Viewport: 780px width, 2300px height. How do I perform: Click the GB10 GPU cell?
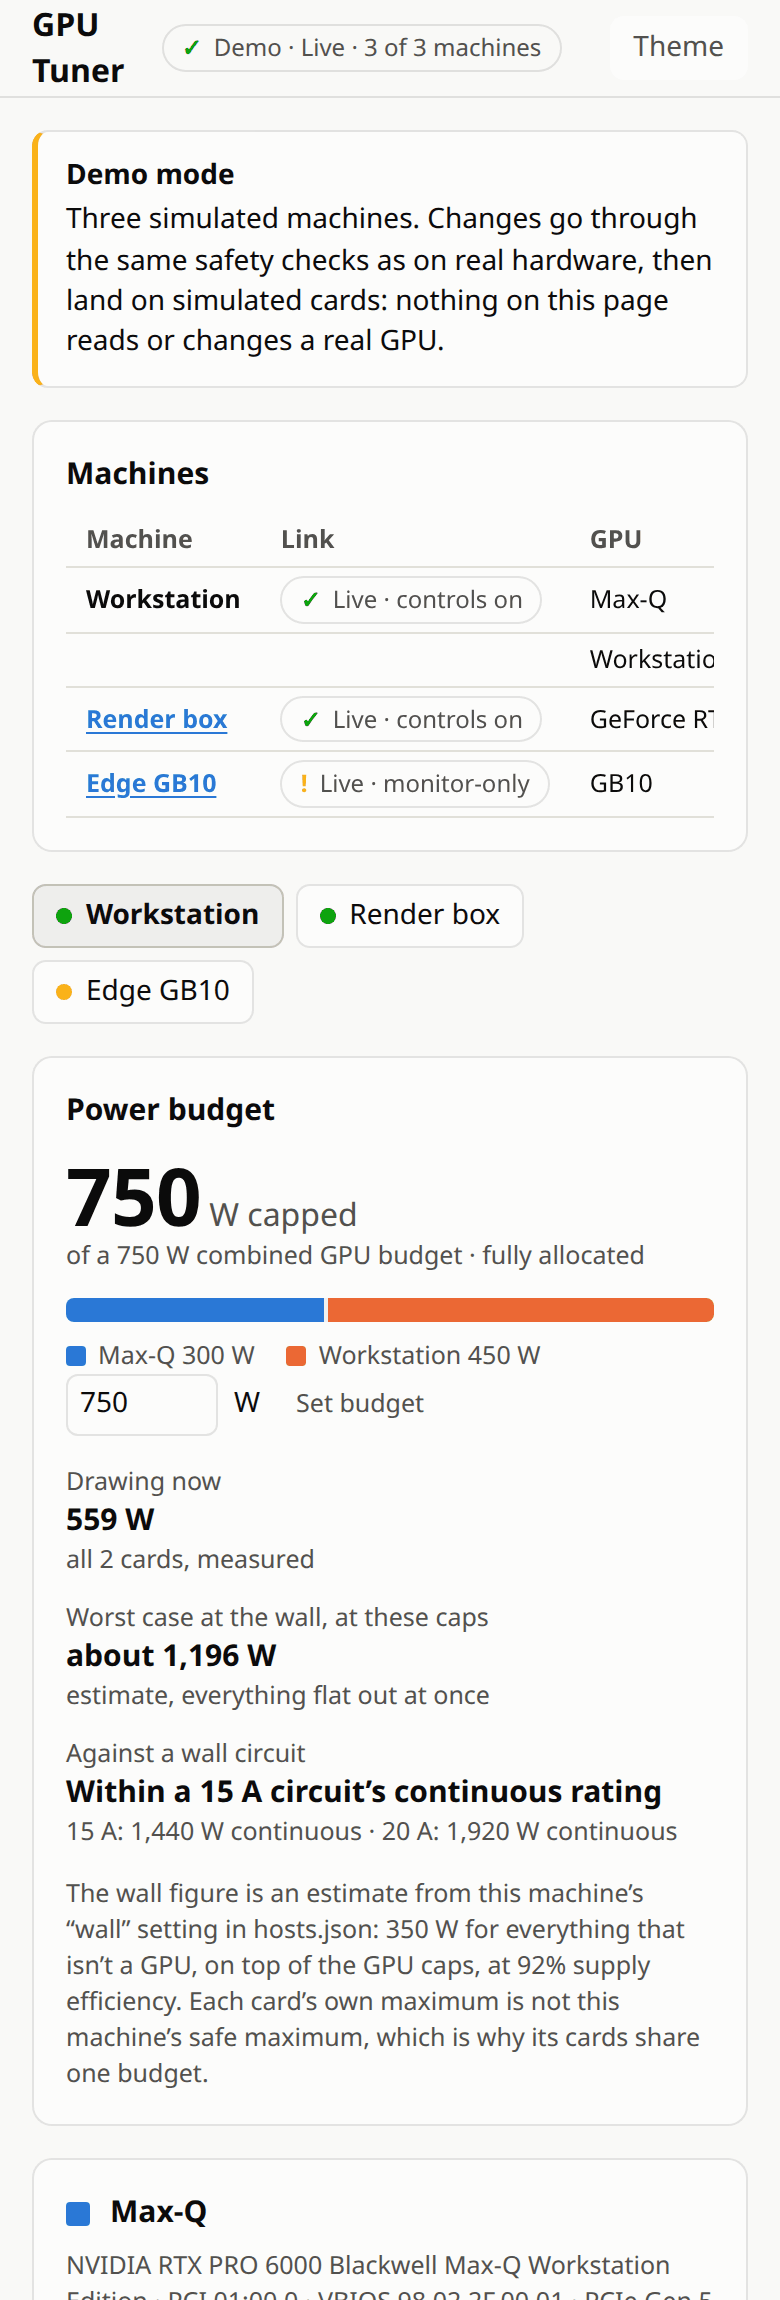[x=621, y=783]
